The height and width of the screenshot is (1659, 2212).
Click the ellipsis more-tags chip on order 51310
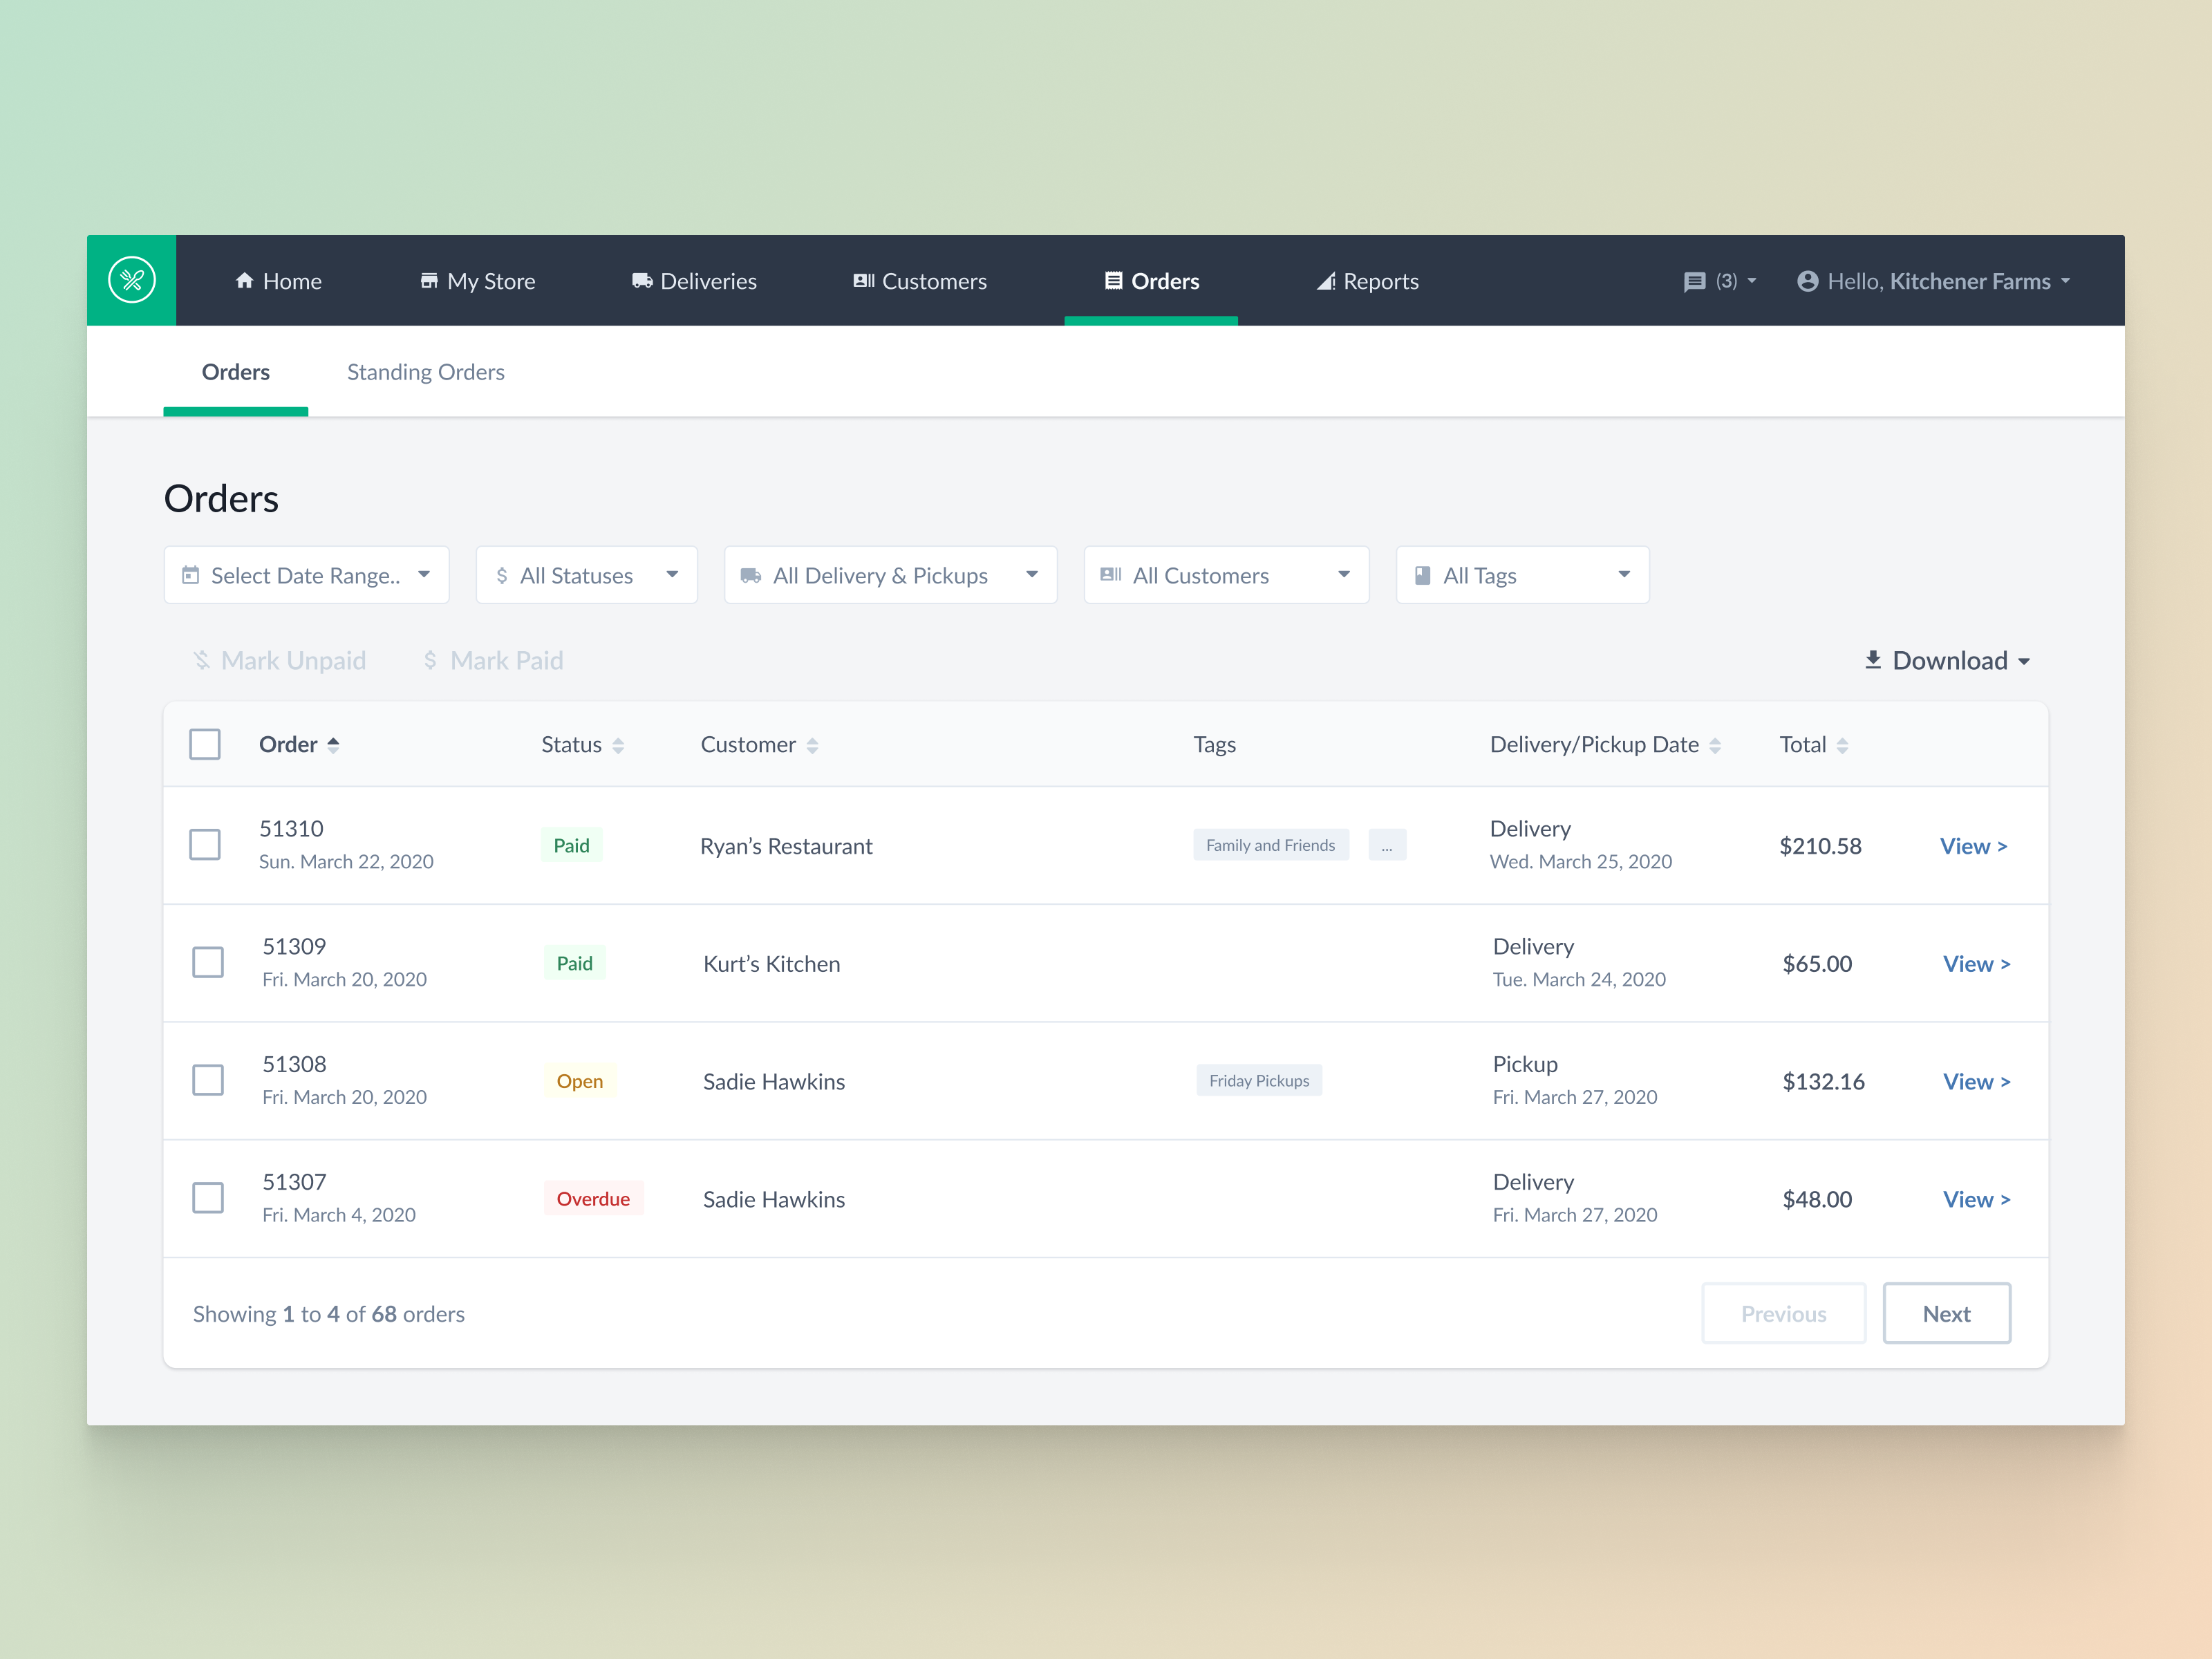tap(1387, 845)
